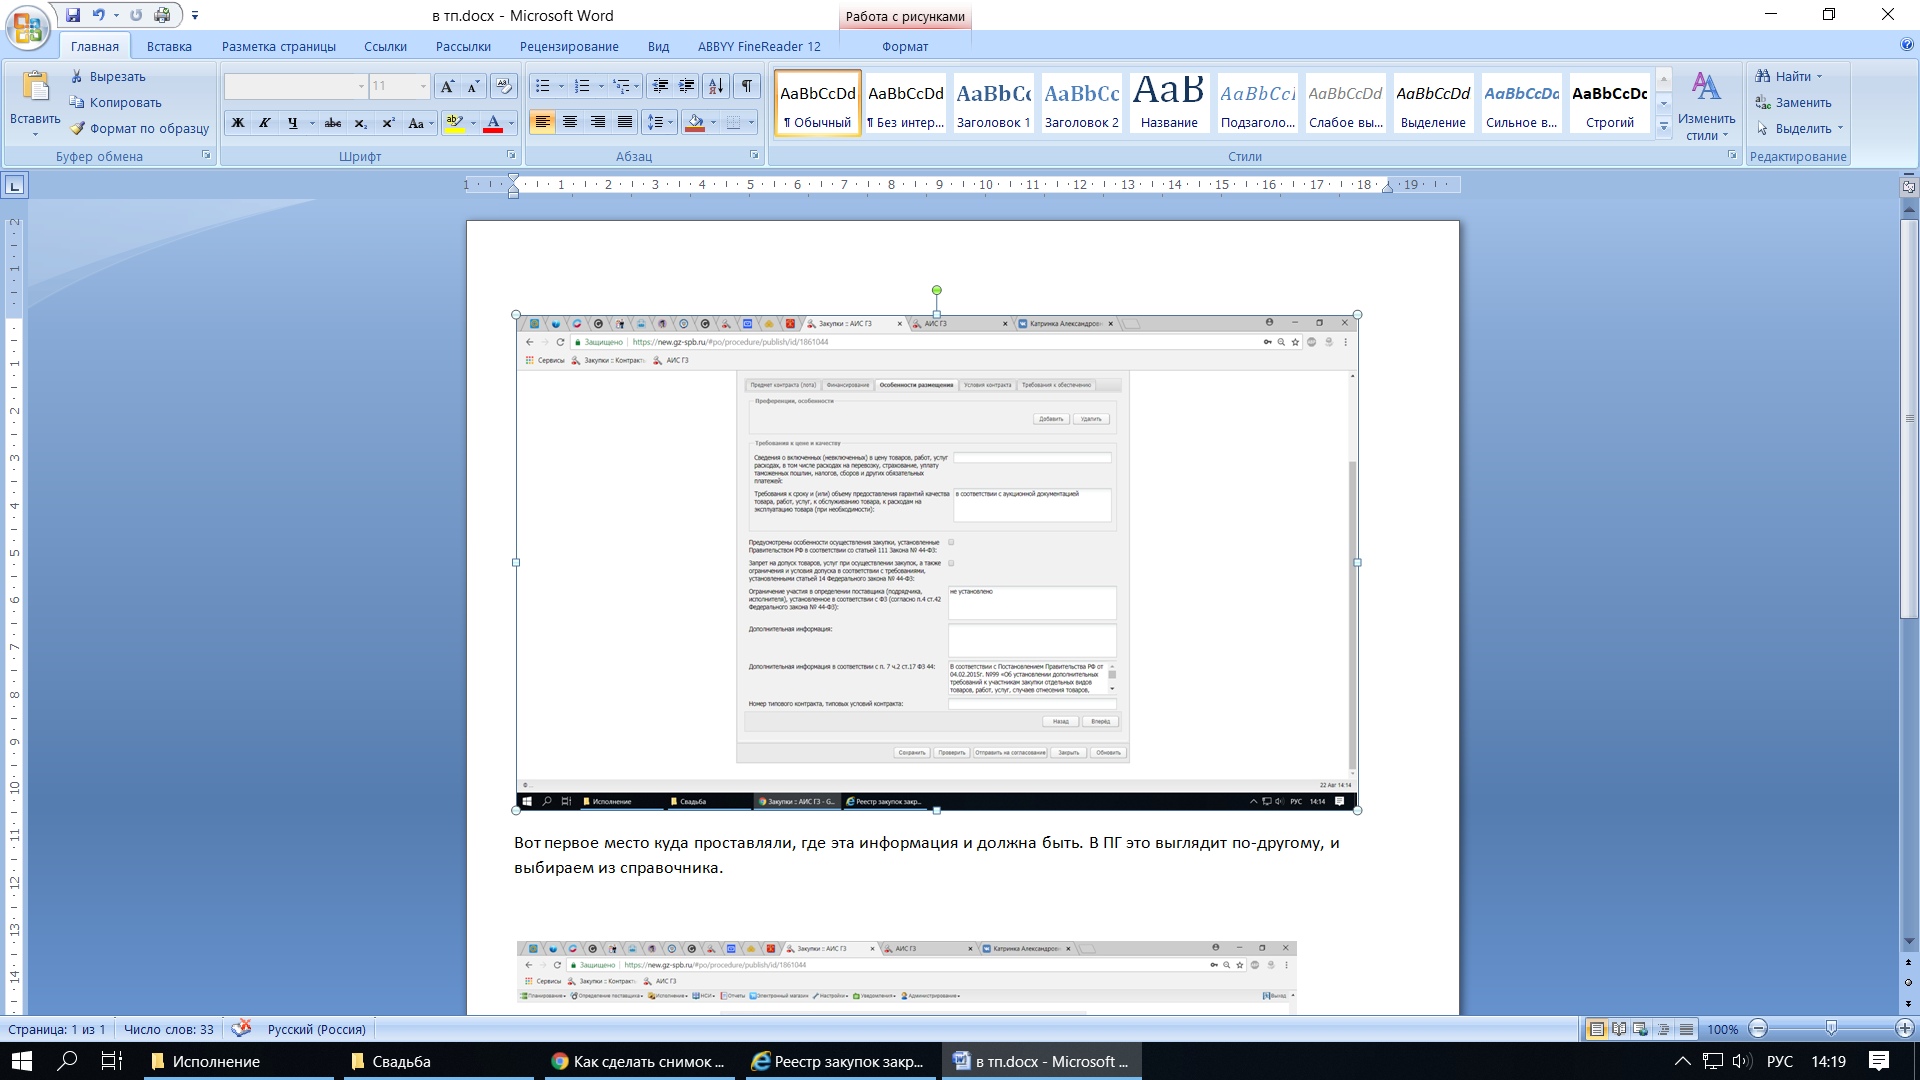Switch to Вставка ribbon tab

[169, 46]
